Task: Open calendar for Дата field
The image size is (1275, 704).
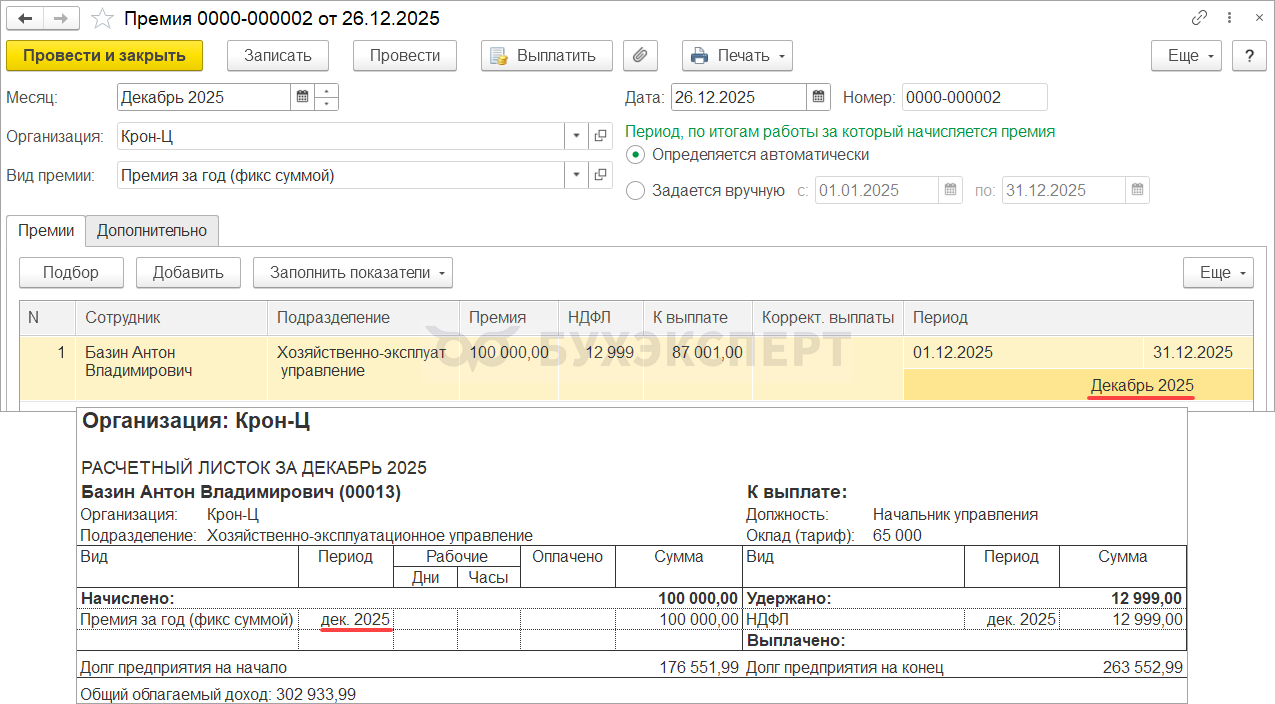Action: coord(819,97)
